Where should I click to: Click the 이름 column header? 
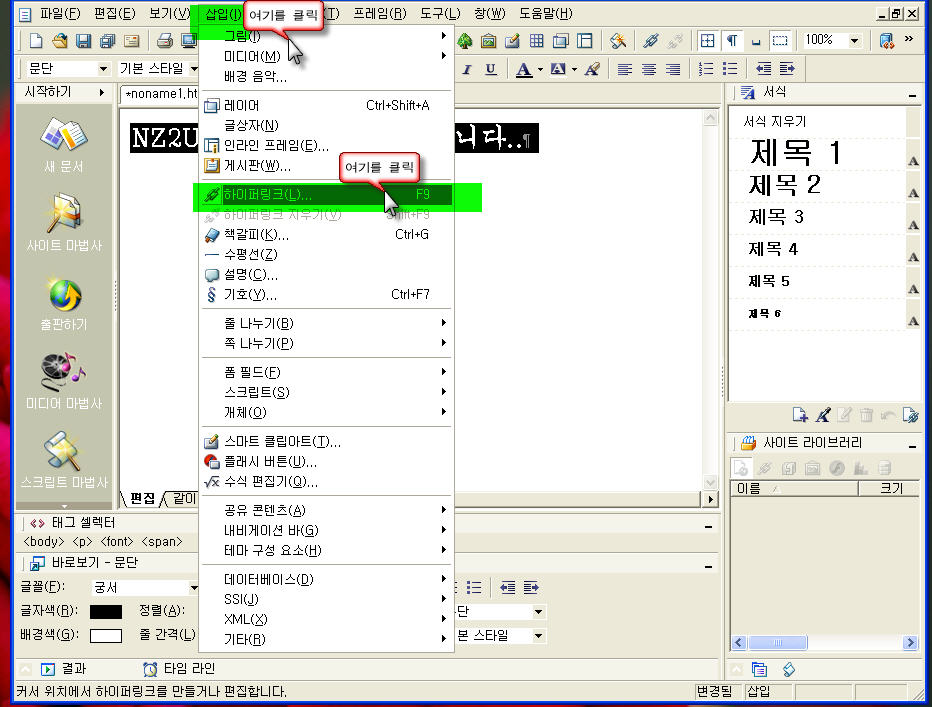pyautogui.click(x=794, y=489)
